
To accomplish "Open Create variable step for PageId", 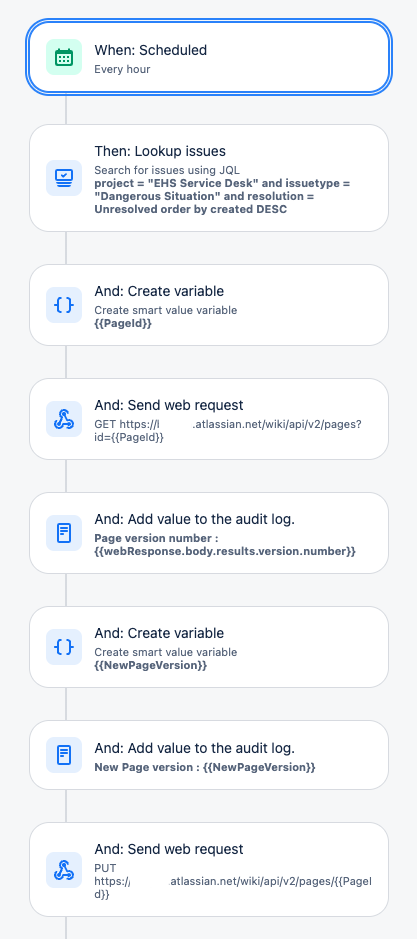I will 208,305.
